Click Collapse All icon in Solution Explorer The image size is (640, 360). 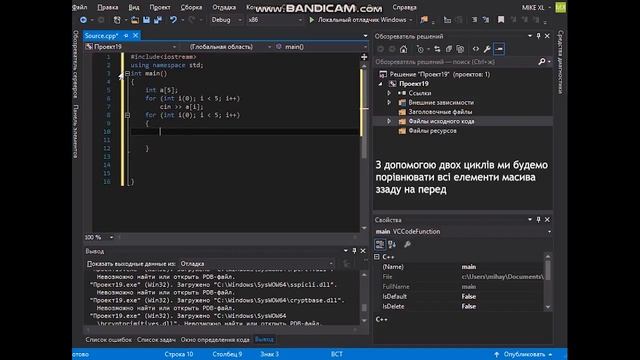(449, 49)
